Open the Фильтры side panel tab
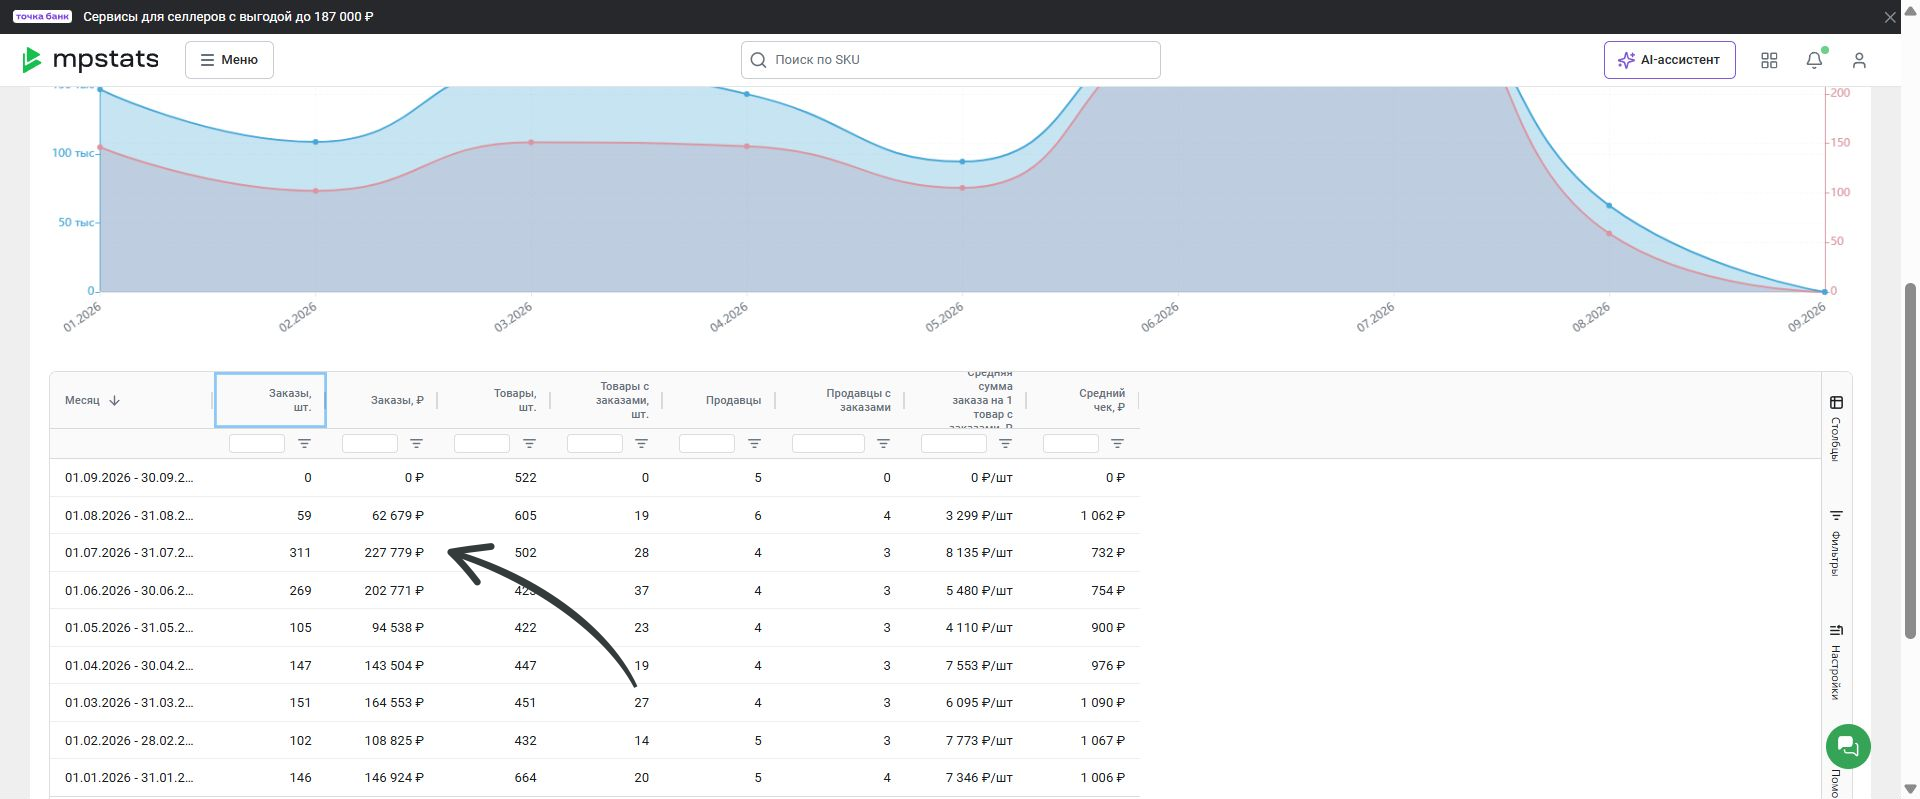Viewport: 1920px width, 799px height. [1836, 543]
